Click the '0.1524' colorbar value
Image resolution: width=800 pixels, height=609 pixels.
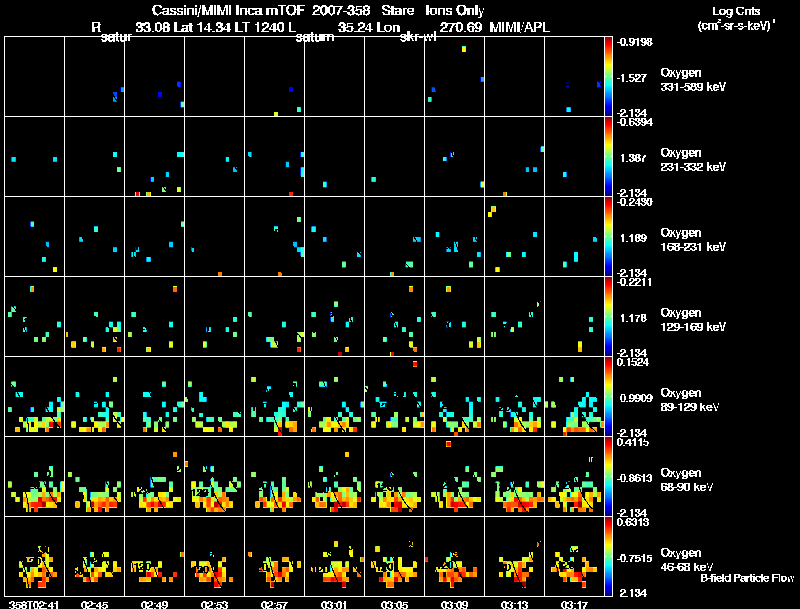point(633,362)
